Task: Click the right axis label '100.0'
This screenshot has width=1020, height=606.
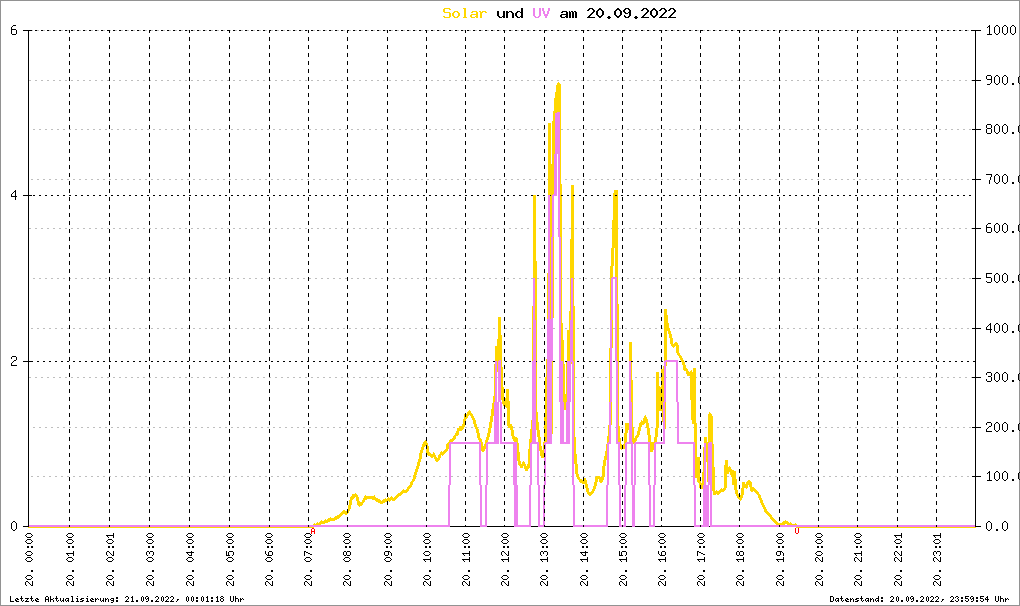Action: [x=1000, y=477]
